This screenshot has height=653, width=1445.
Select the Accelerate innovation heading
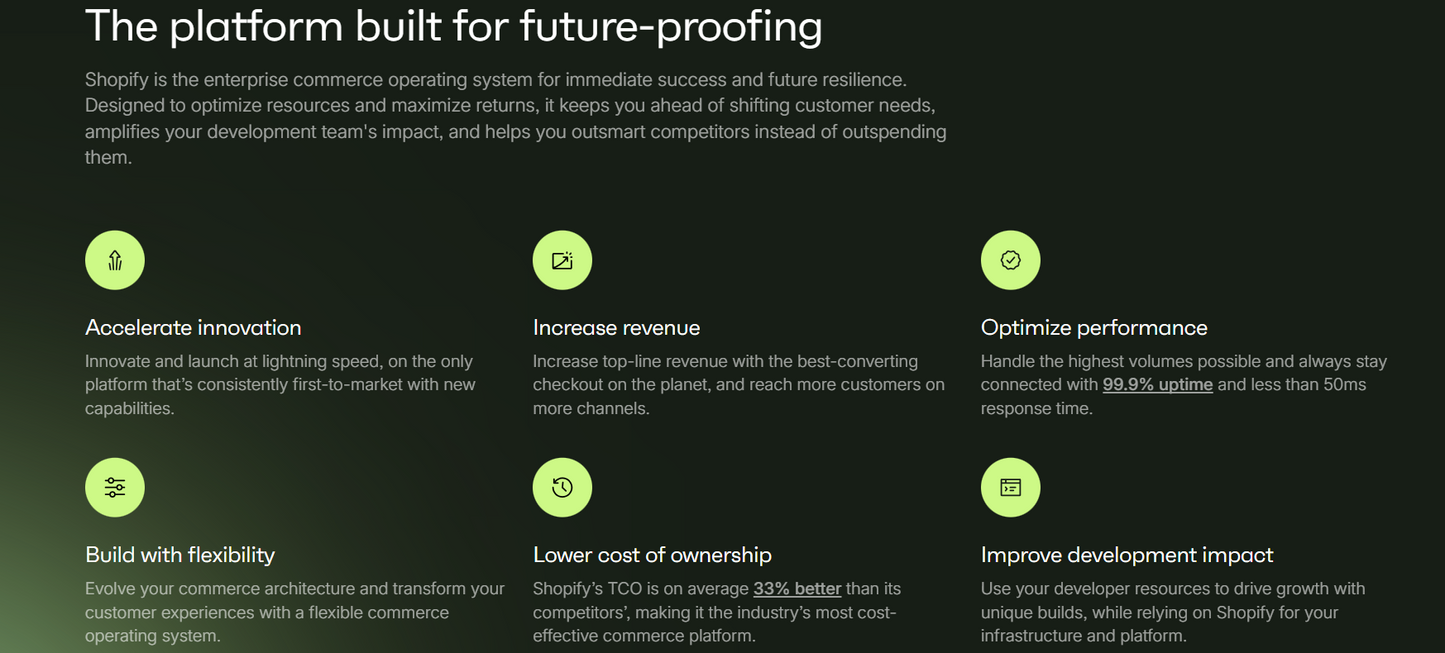(x=193, y=328)
